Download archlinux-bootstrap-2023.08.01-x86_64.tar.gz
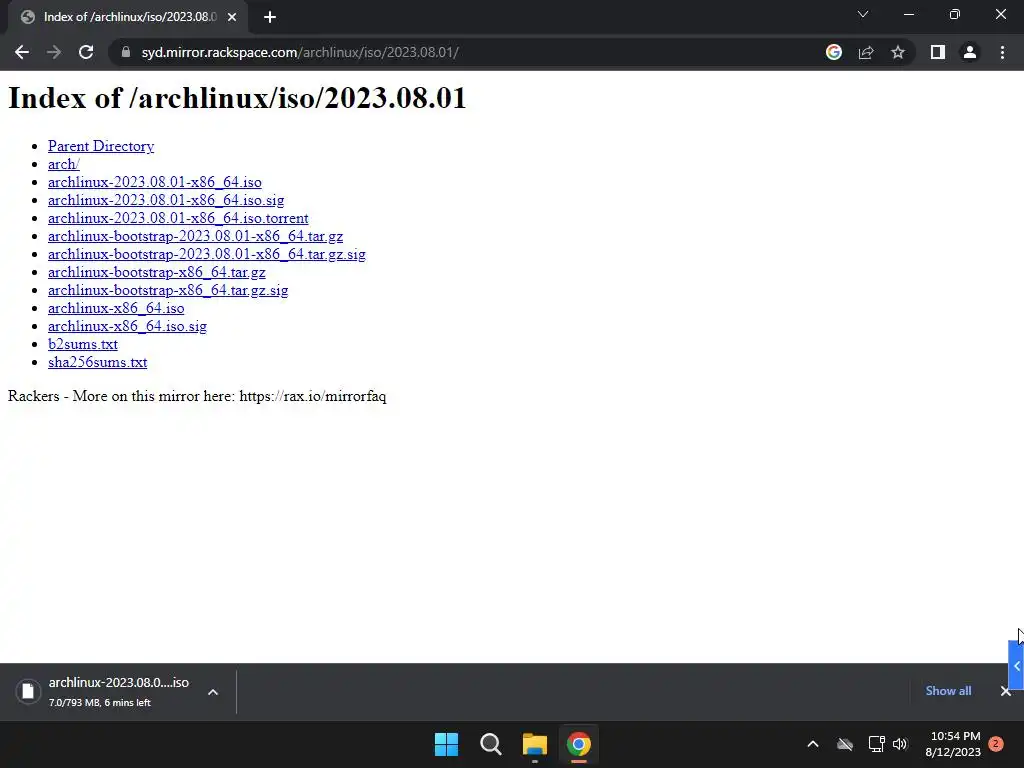Screen dimensions: 1024x768 point(195,236)
